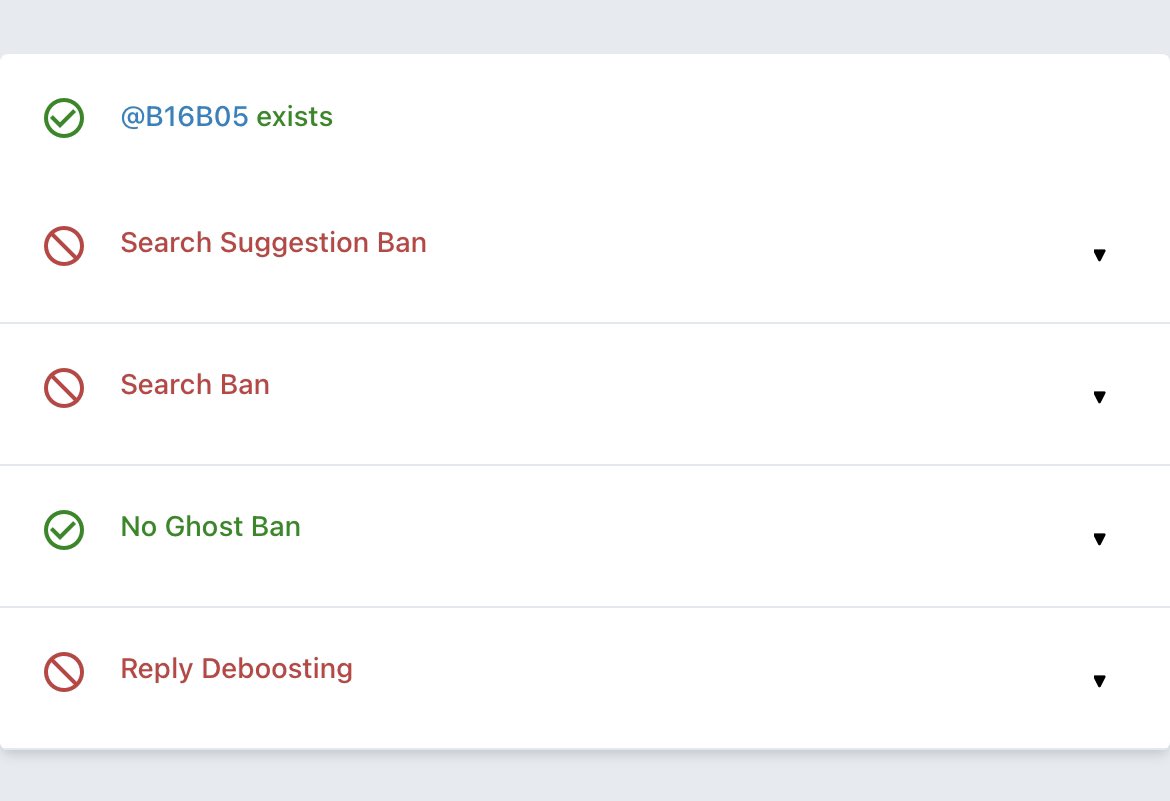
Task: Expand the No Ghost Ban details arrow
Action: (1099, 539)
